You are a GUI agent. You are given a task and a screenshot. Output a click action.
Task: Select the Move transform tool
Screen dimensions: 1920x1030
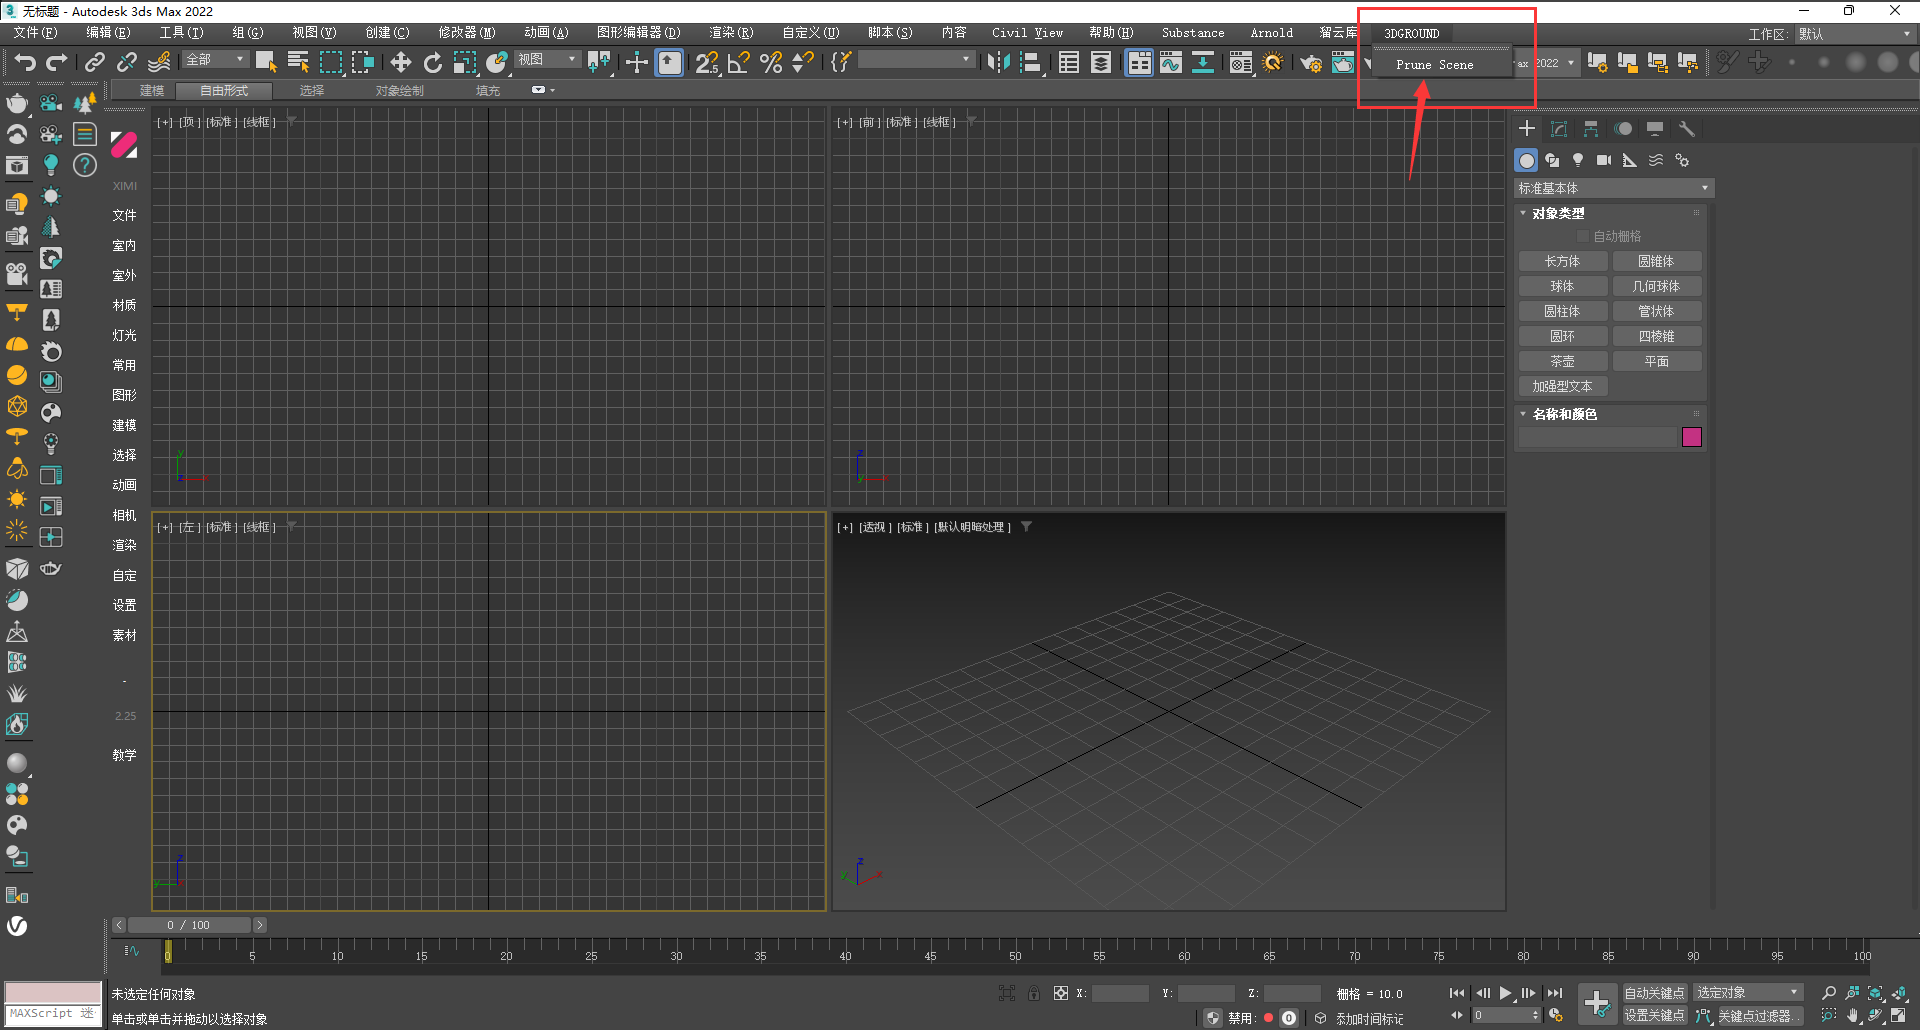400,63
